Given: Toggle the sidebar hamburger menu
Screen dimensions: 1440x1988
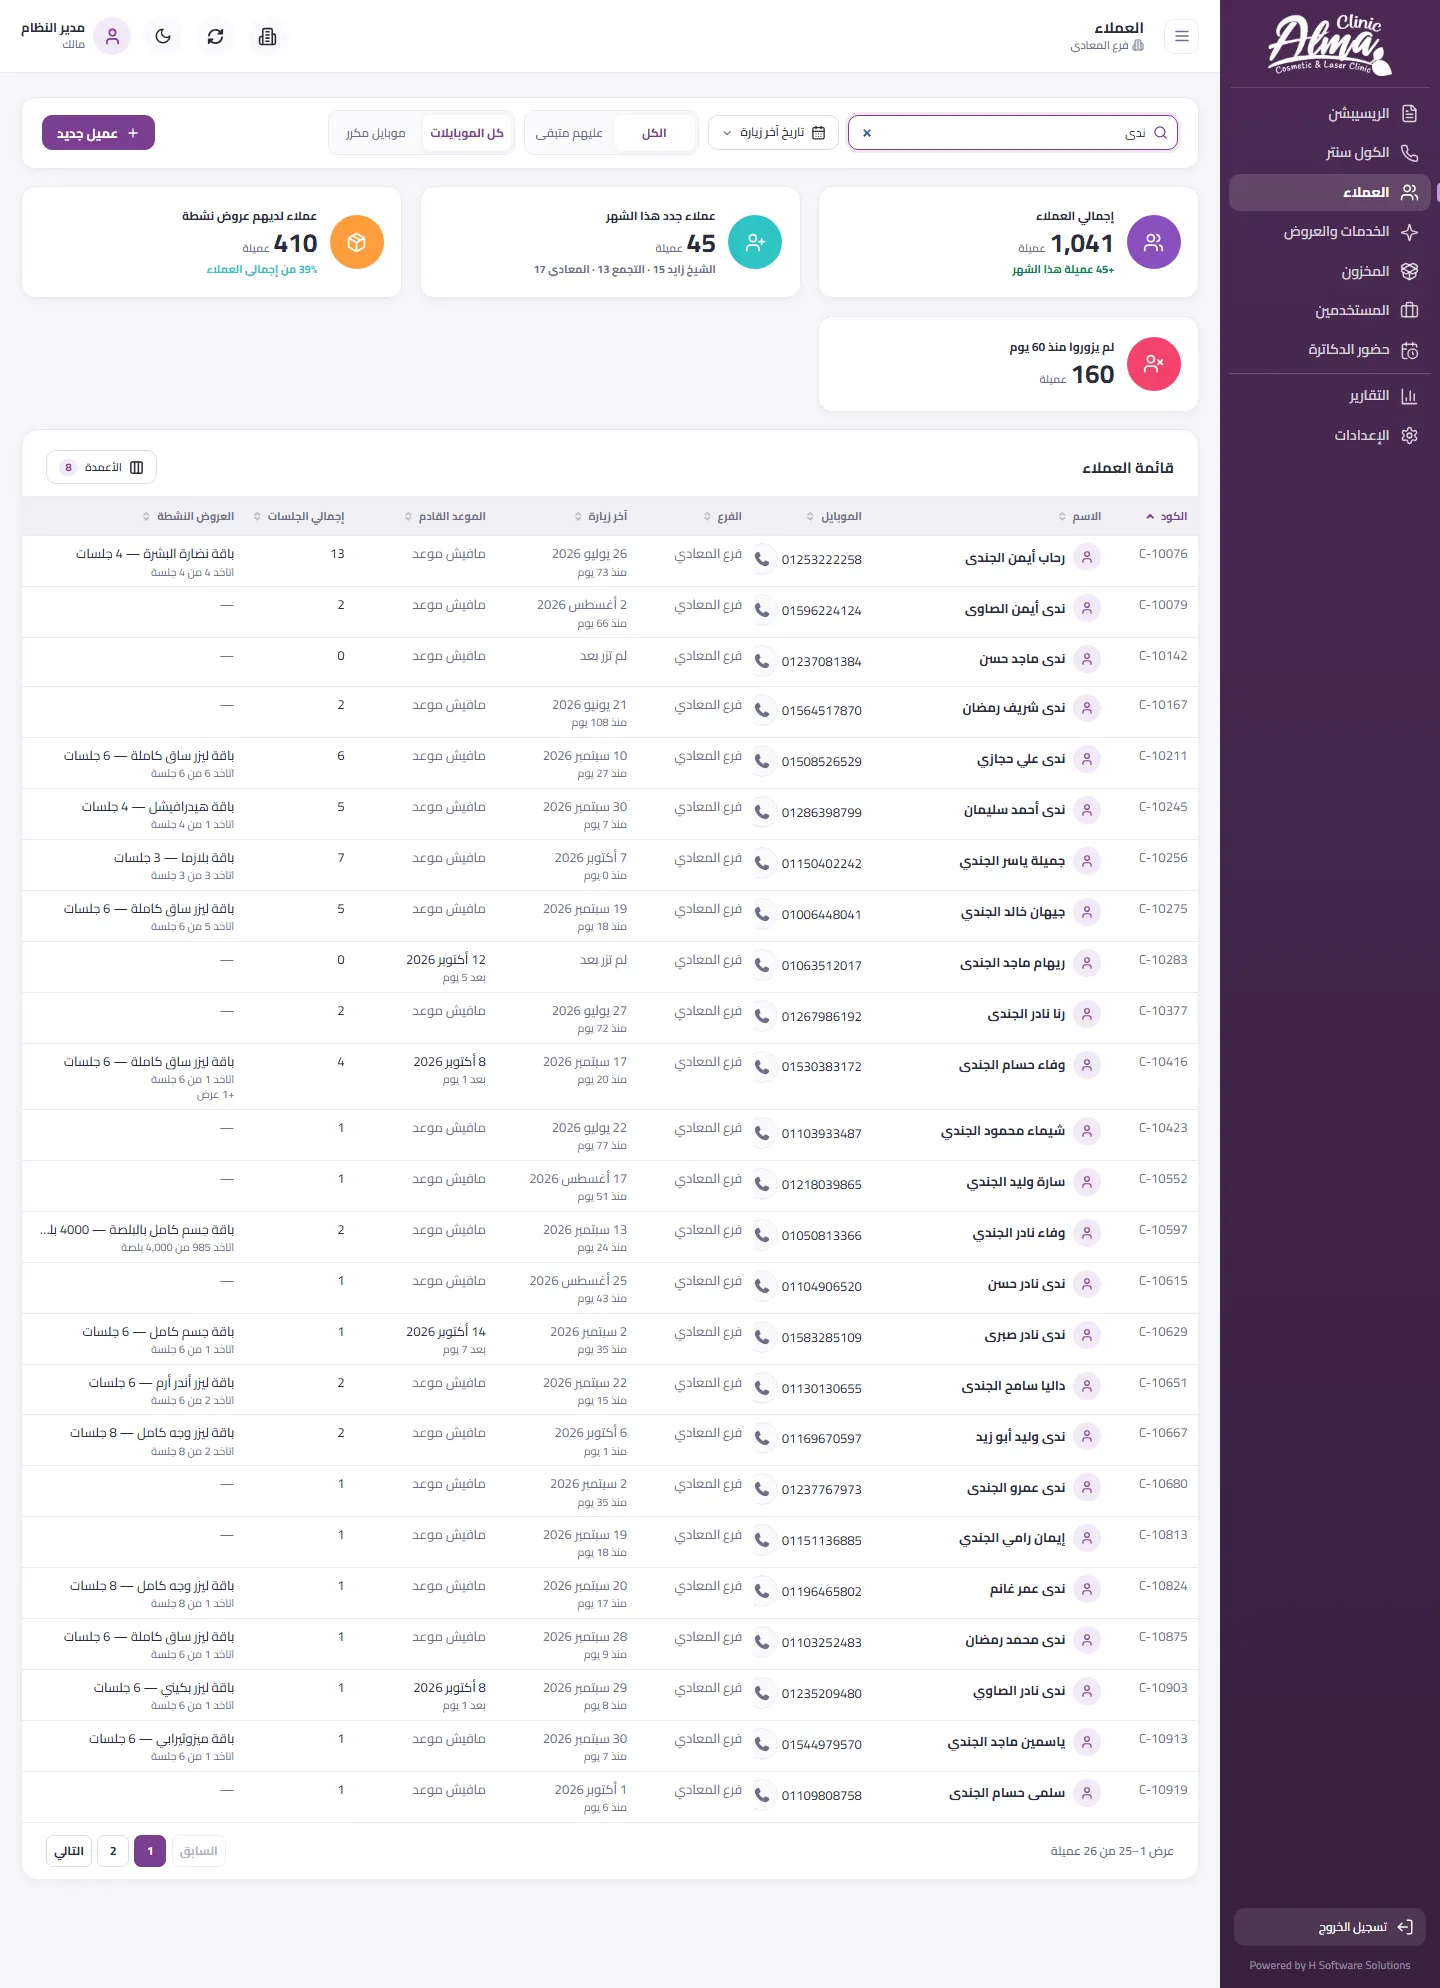Looking at the screenshot, I should (x=1182, y=37).
